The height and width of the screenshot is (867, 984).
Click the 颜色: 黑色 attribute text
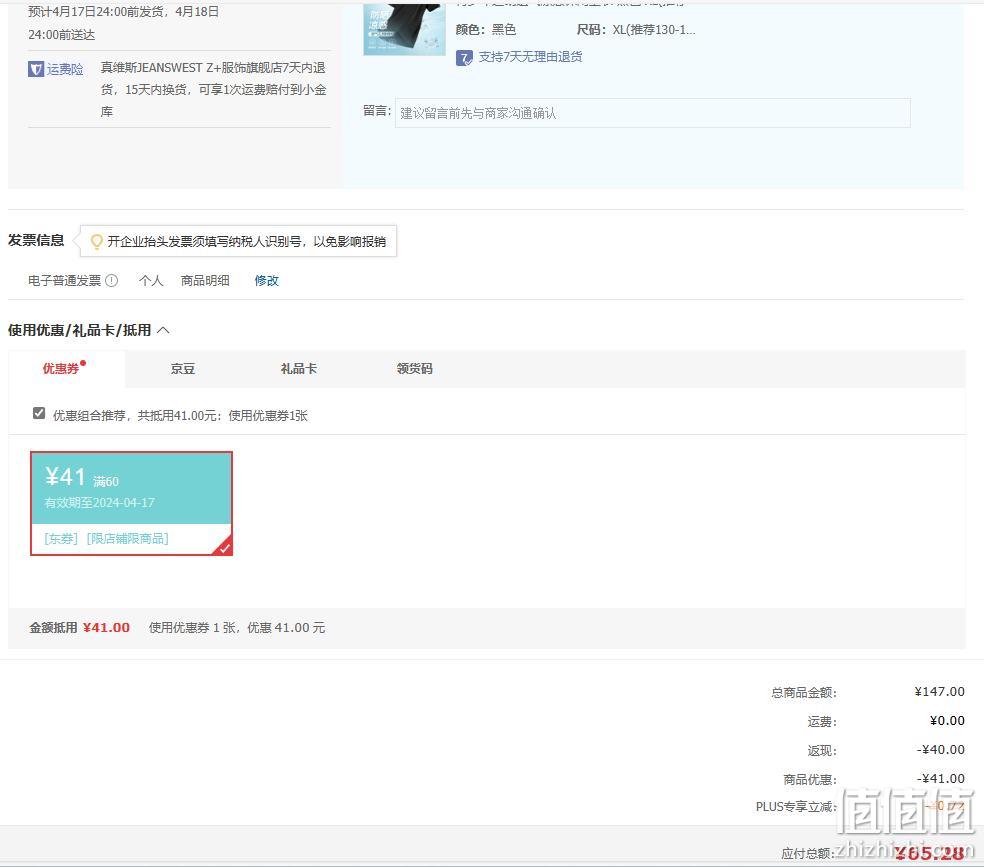pyautogui.click(x=486, y=29)
